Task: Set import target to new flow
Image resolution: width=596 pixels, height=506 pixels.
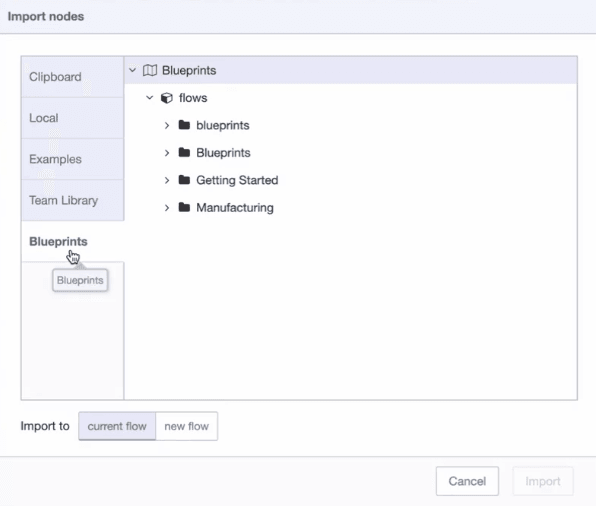Action: (187, 426)
